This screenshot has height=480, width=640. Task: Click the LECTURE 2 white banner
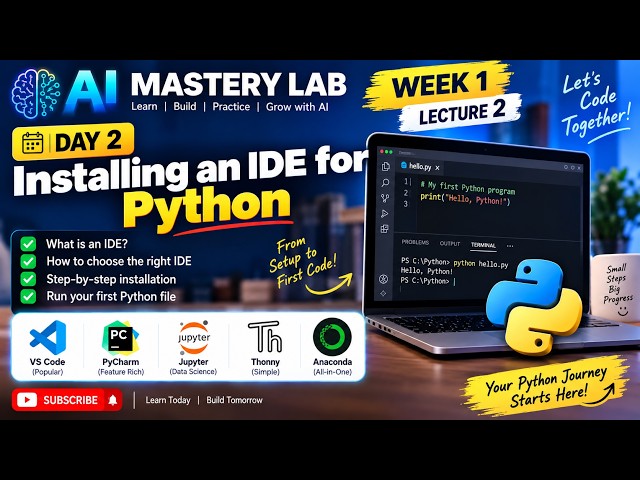[461, 112]
